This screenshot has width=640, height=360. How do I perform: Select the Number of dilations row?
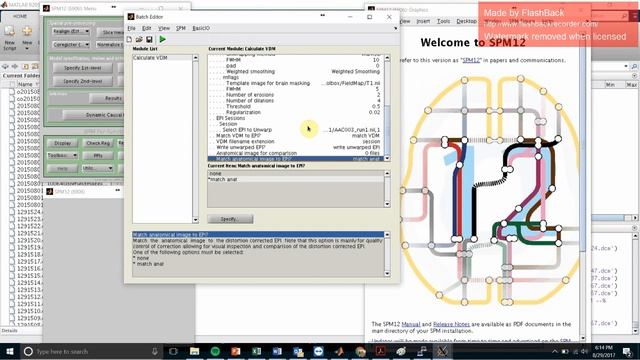[295, 100]
